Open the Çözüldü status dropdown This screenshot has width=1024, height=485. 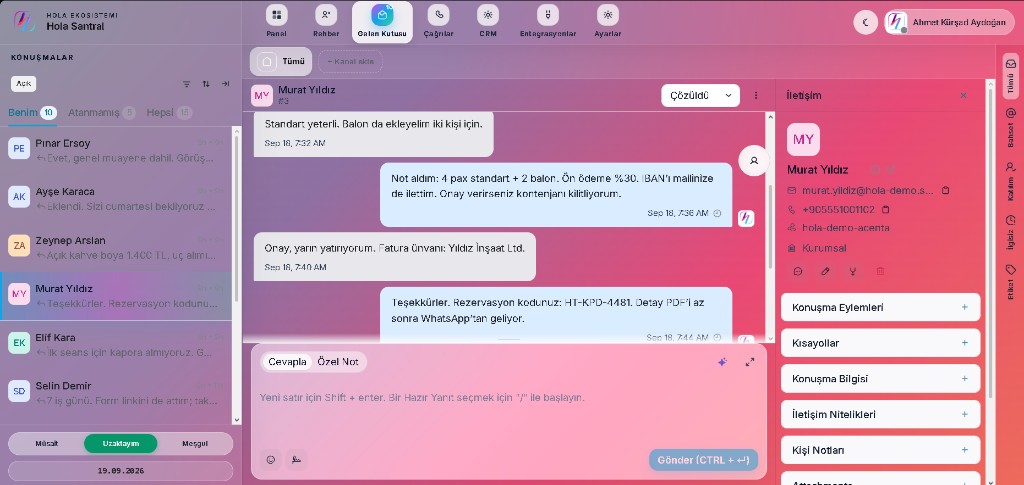click(700, 95)
